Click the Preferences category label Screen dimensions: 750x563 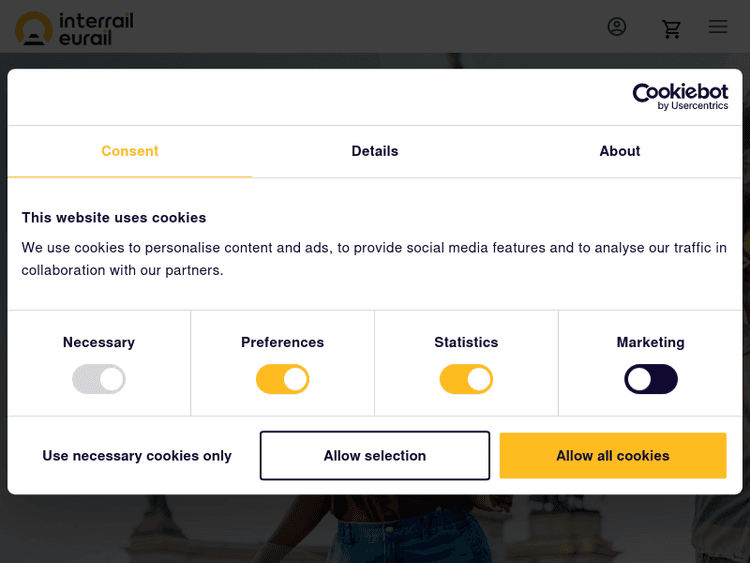coord(283,342)
